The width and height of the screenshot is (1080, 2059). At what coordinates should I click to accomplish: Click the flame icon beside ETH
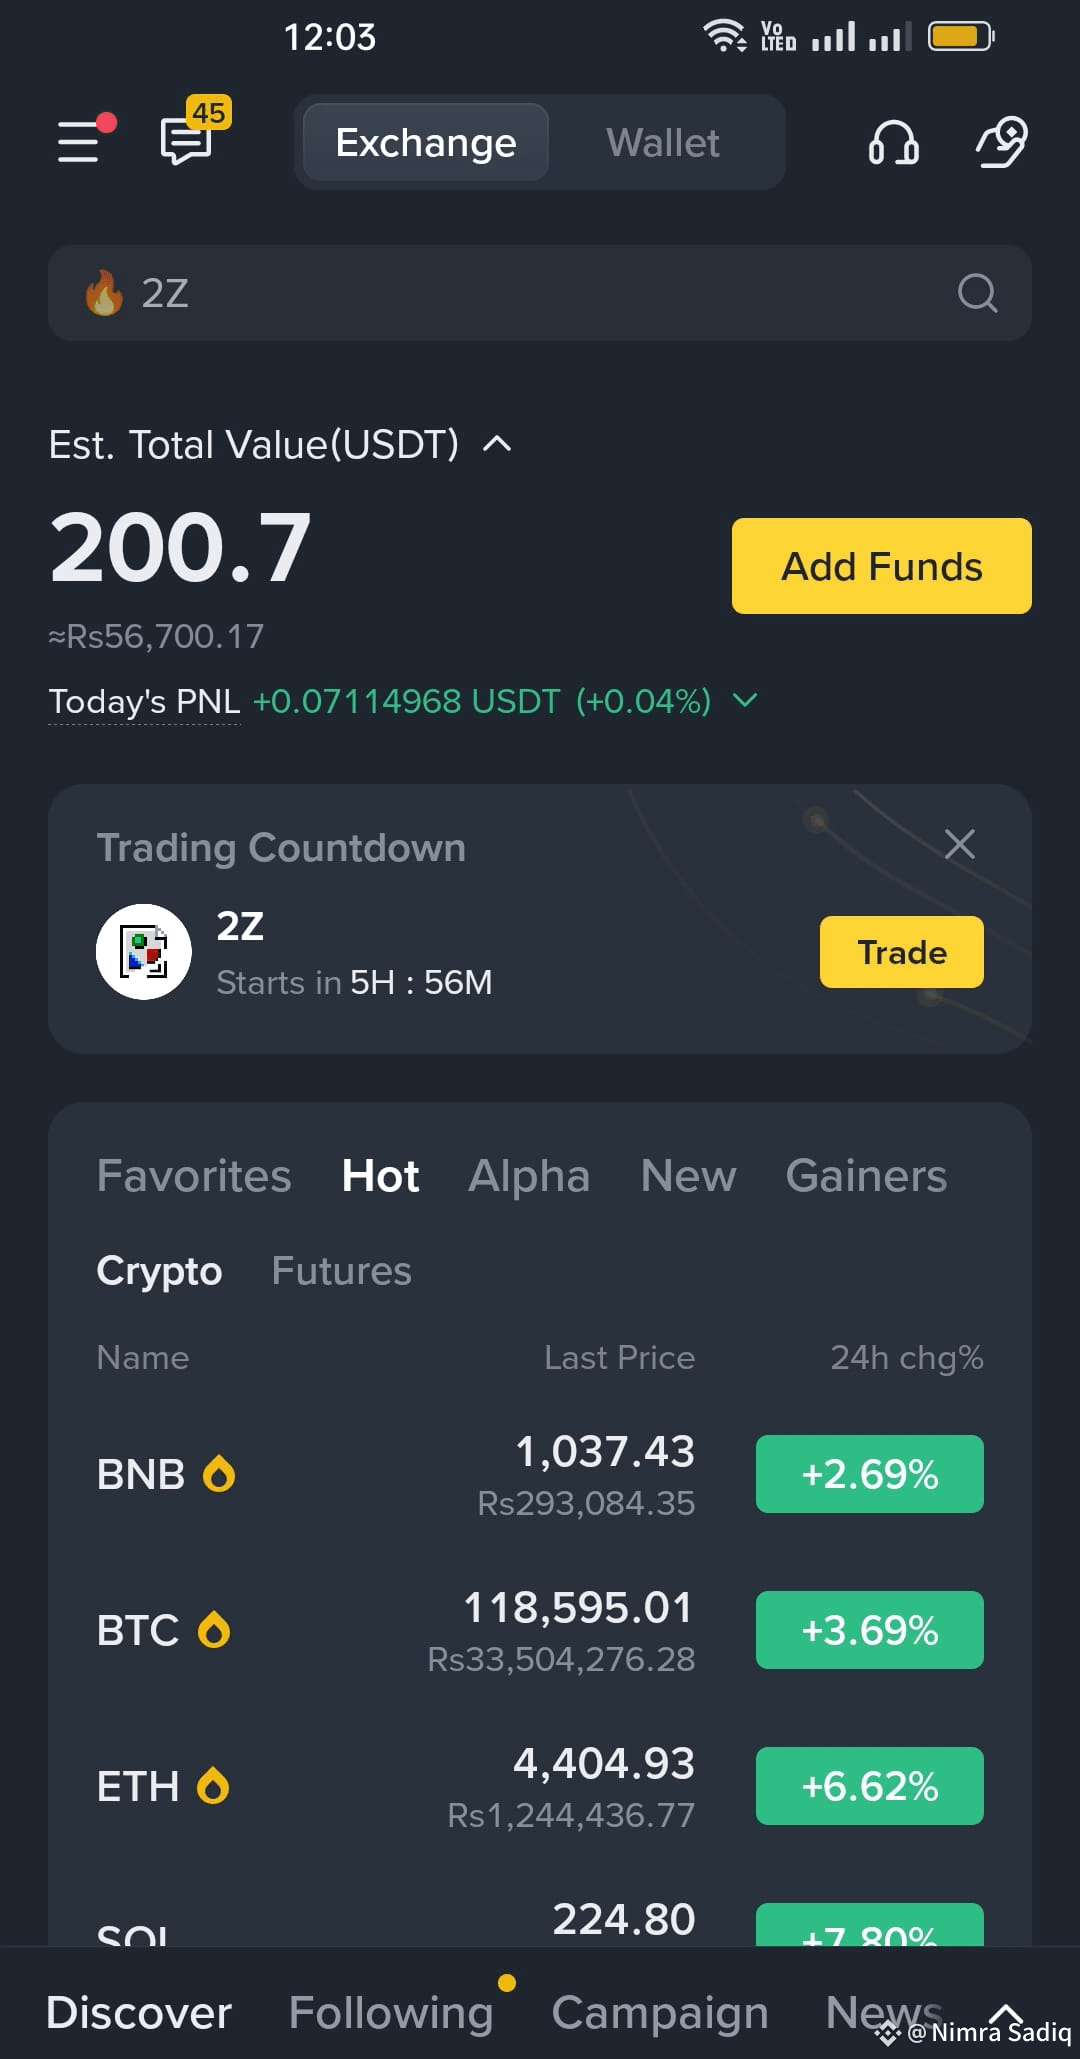pyautogui.click(x=213, y=1786)
